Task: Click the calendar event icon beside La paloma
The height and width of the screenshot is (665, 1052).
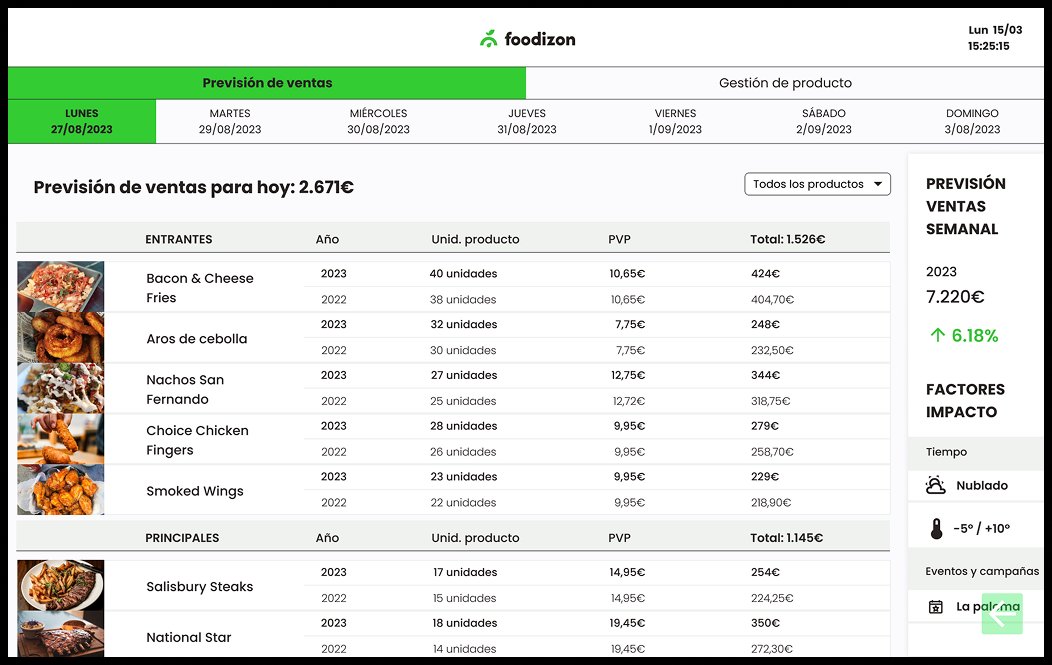Action: pyautogui.click(x=935, y=607)
